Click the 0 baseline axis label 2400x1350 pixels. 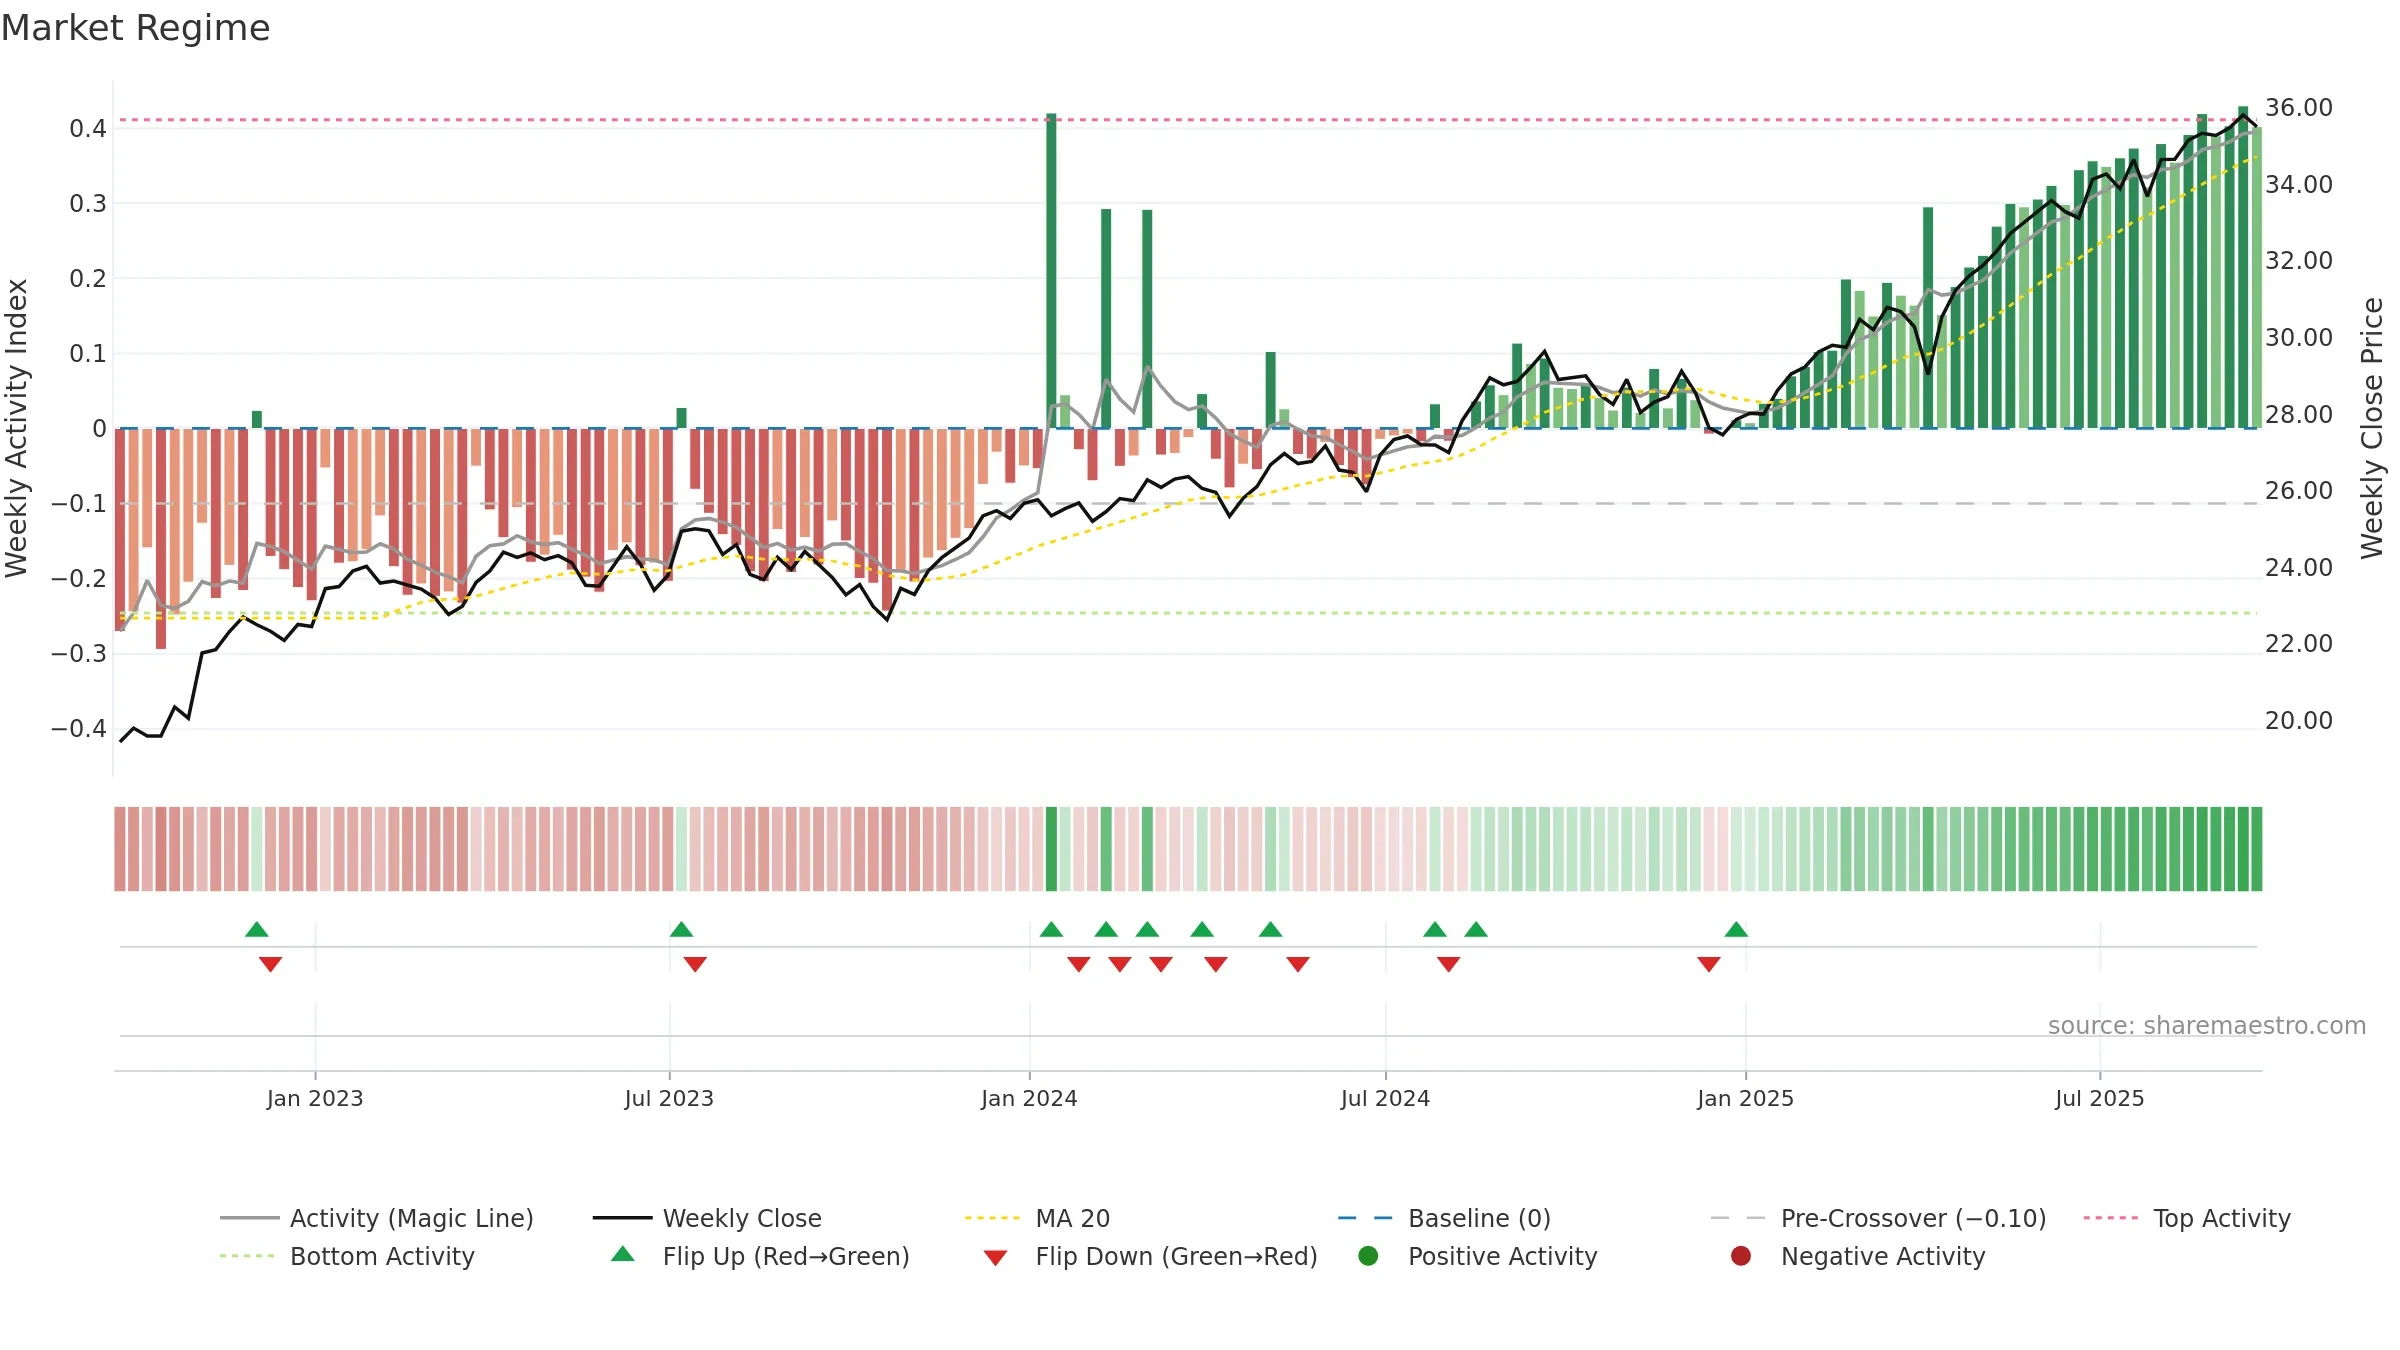pyautogui.click(x=99, y=429)
